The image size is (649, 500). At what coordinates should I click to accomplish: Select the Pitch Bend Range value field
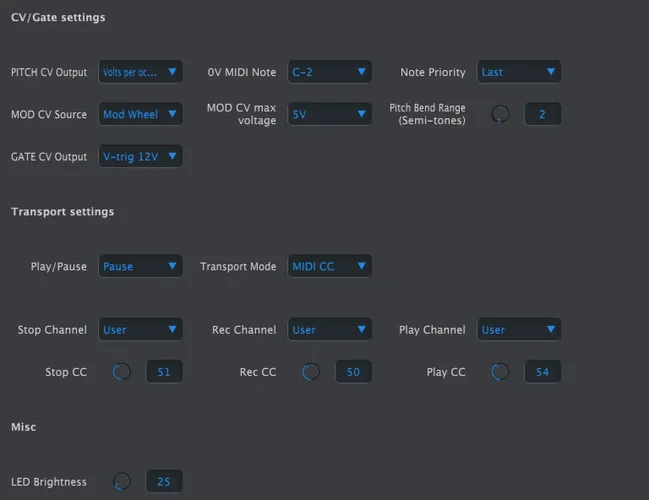pos(542,114)
